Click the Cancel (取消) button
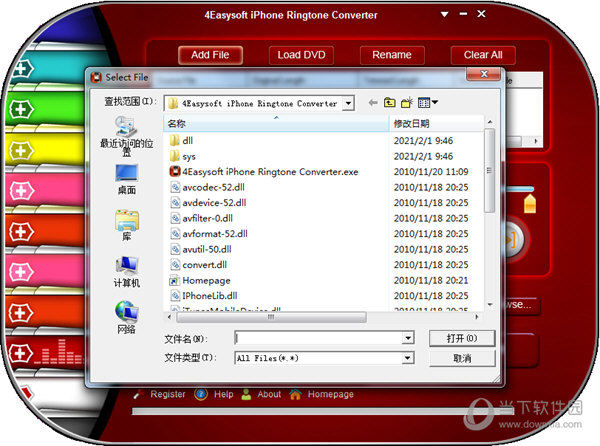This screenshot has height=446, width=600. pos(462,358)
